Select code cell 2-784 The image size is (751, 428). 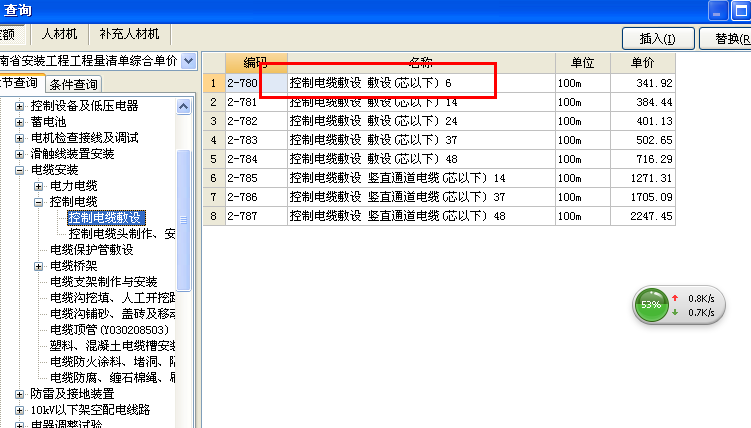pyautogui.click(x=256, y=159)
